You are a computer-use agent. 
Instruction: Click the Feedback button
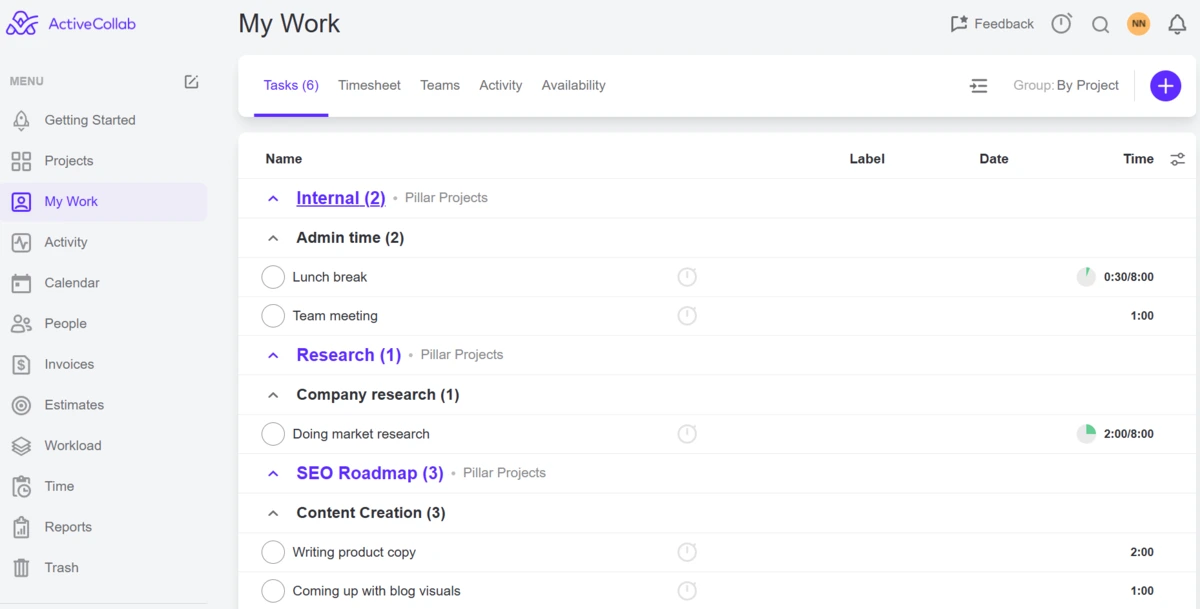992,24
